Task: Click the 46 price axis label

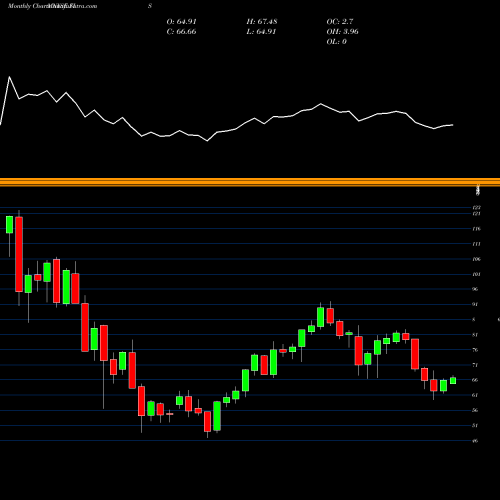Action: click(x=475, y=441)
